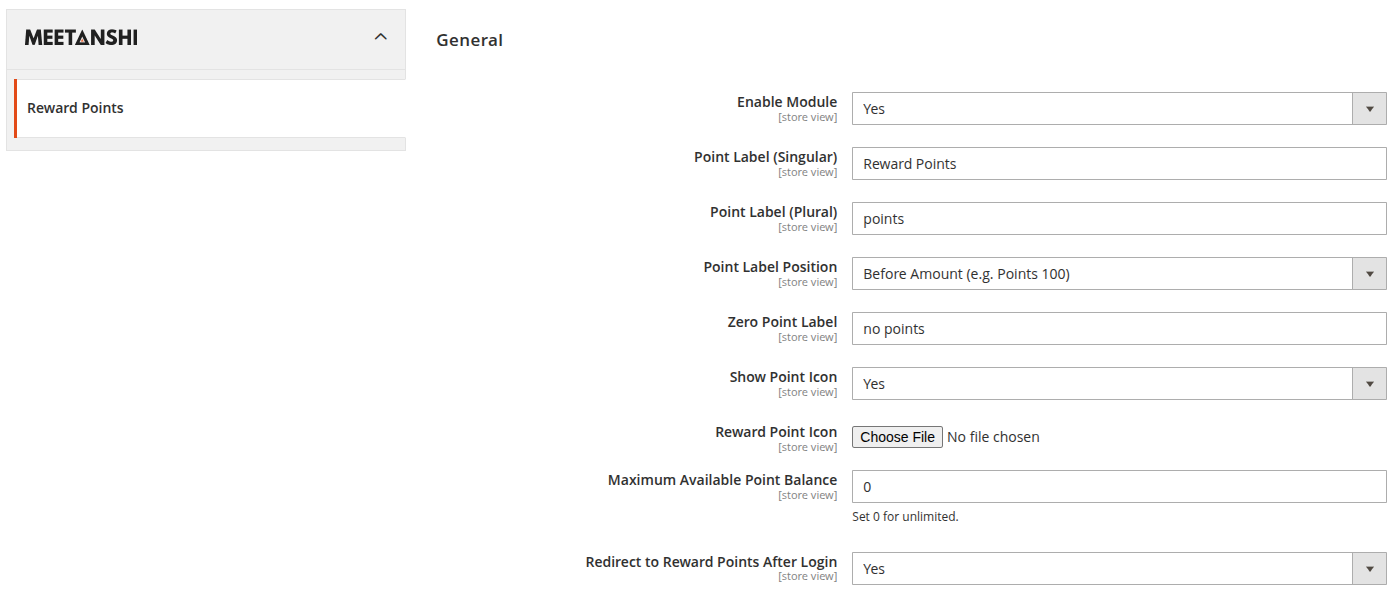The height and width of the screenshot is (603, 1397).
Task: Focus the Zero Point Label field
Action: tap(1119, 329)
